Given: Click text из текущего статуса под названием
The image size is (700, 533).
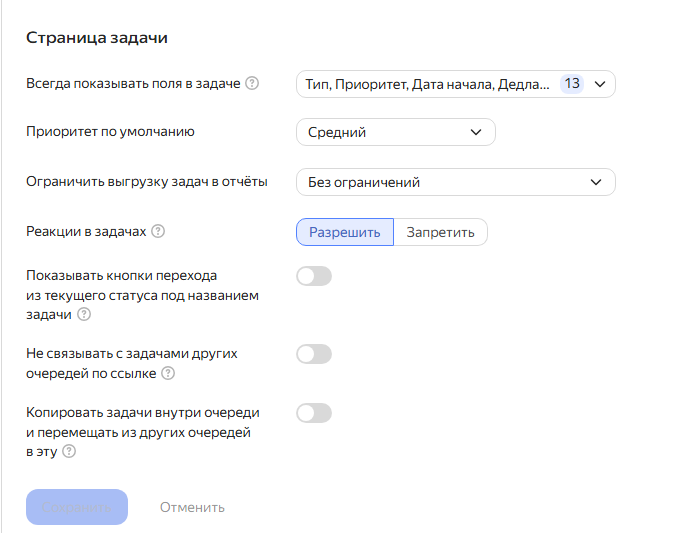Looking at the screenshot, I should point(142,296).
